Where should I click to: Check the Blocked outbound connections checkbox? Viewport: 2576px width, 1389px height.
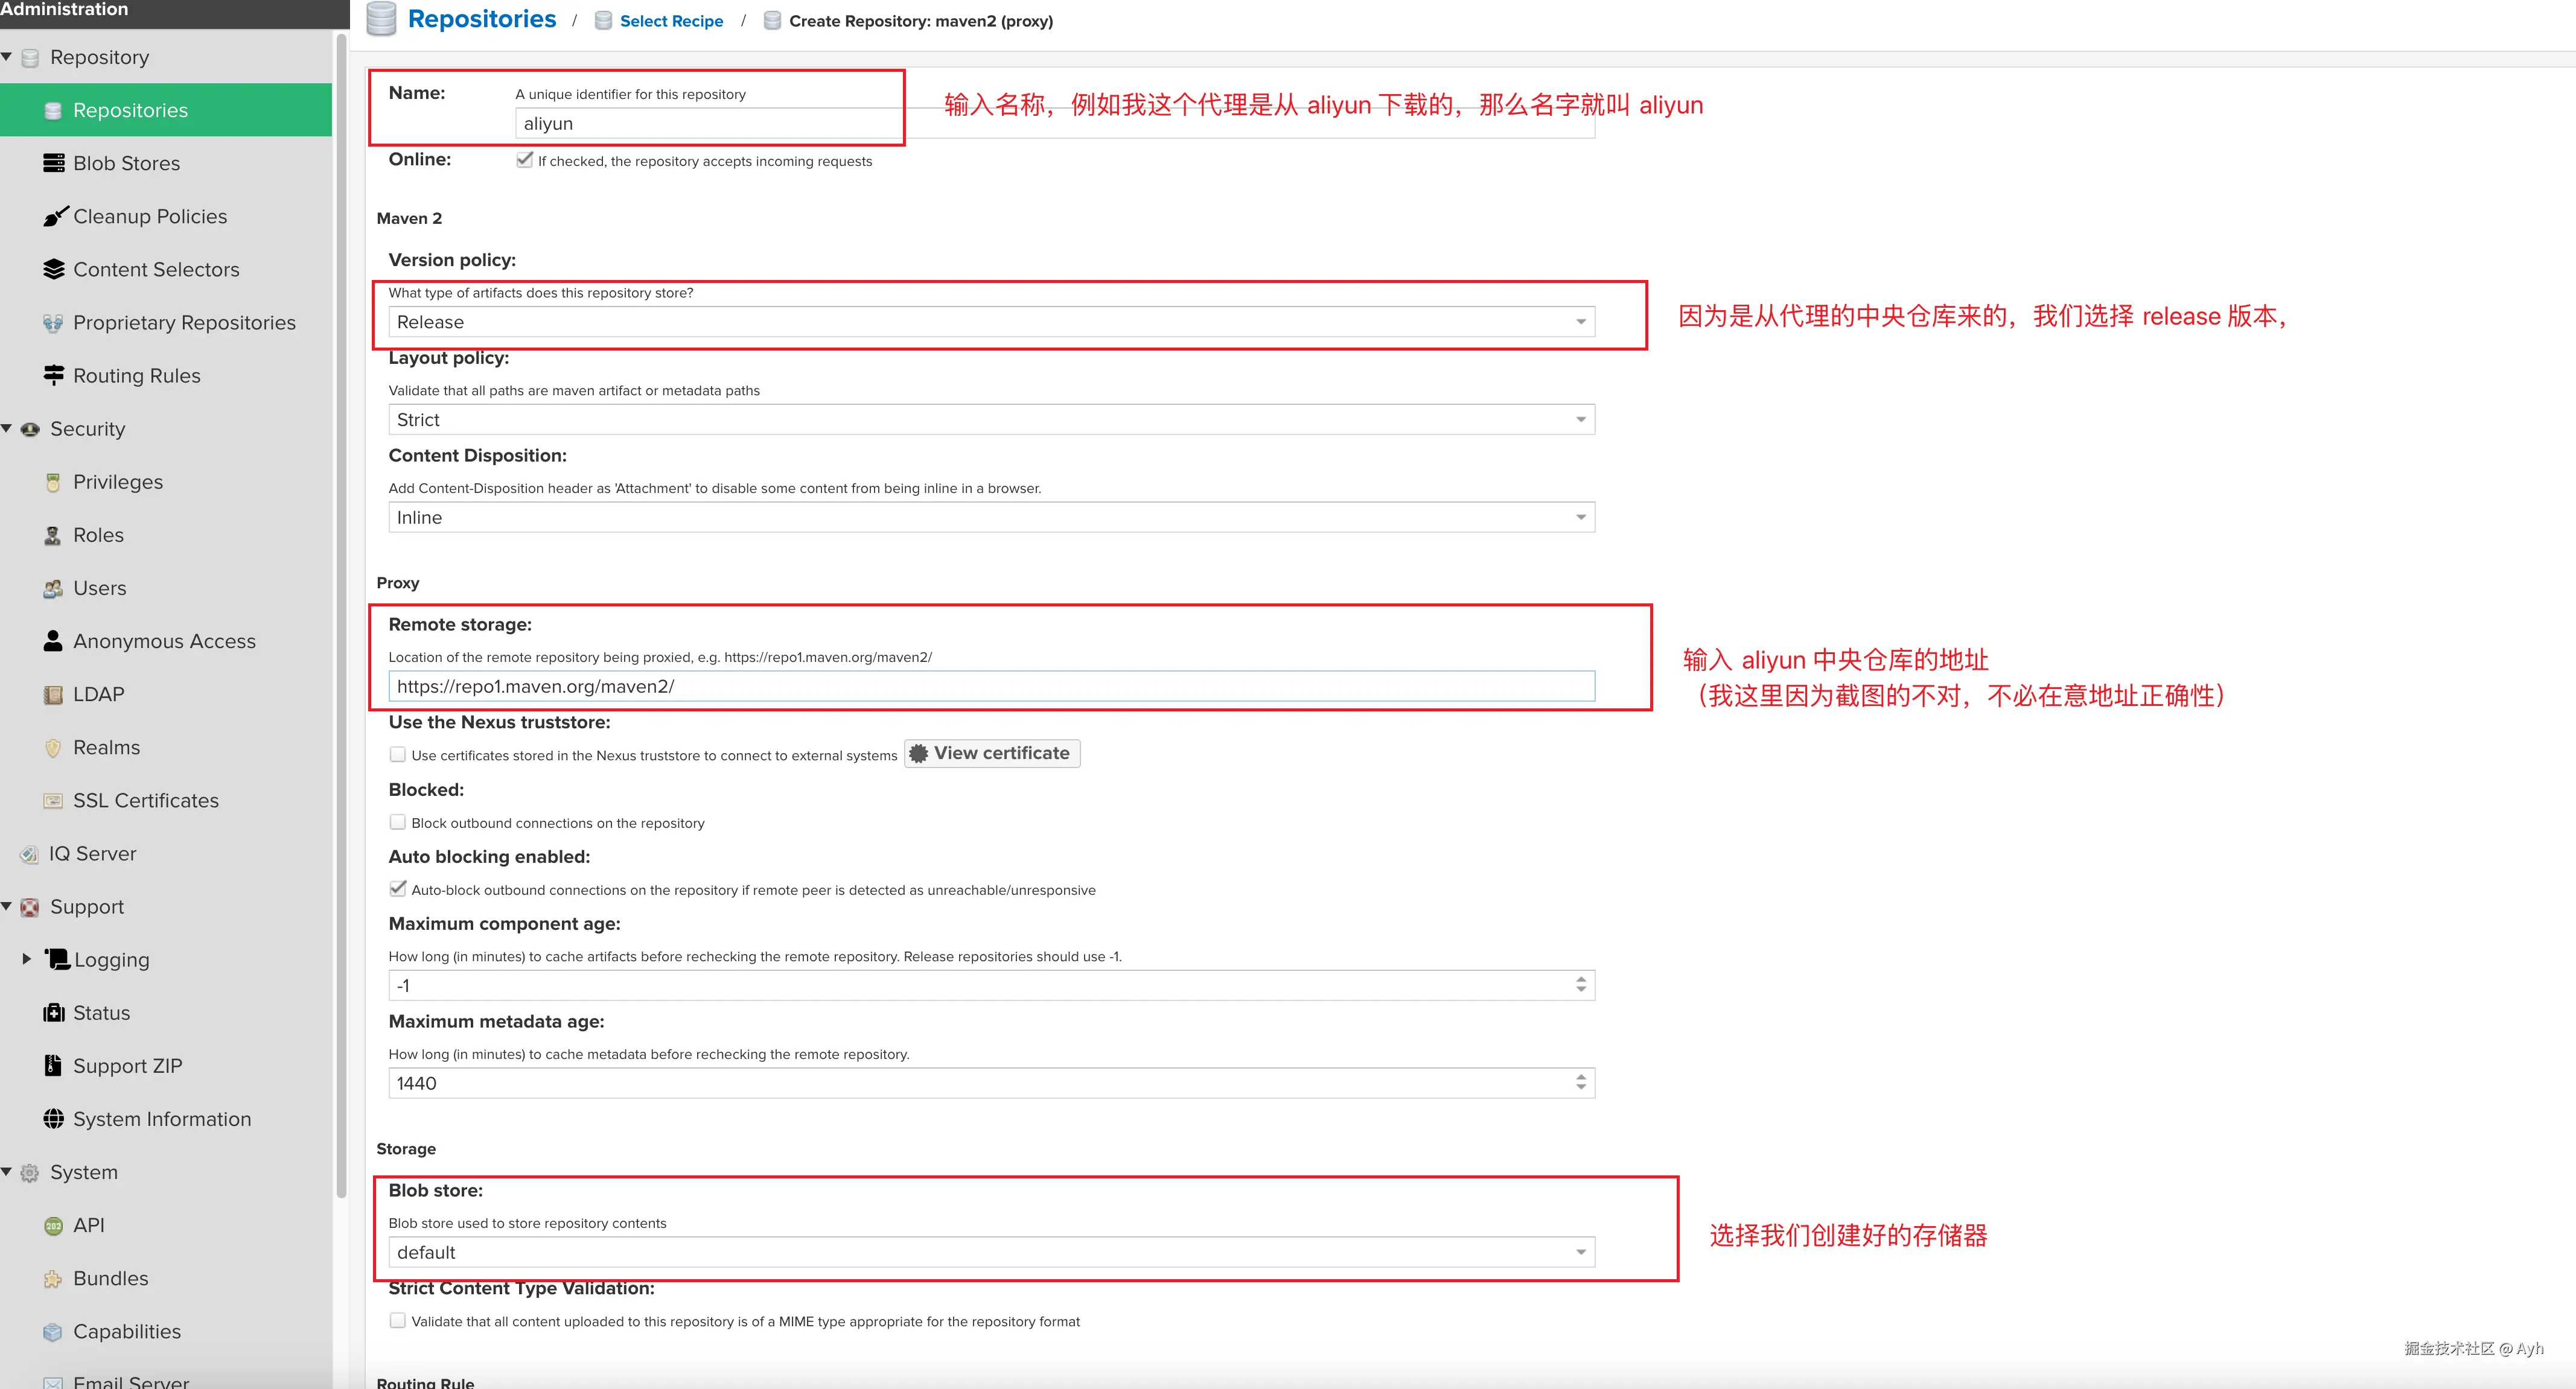(398, 822)
